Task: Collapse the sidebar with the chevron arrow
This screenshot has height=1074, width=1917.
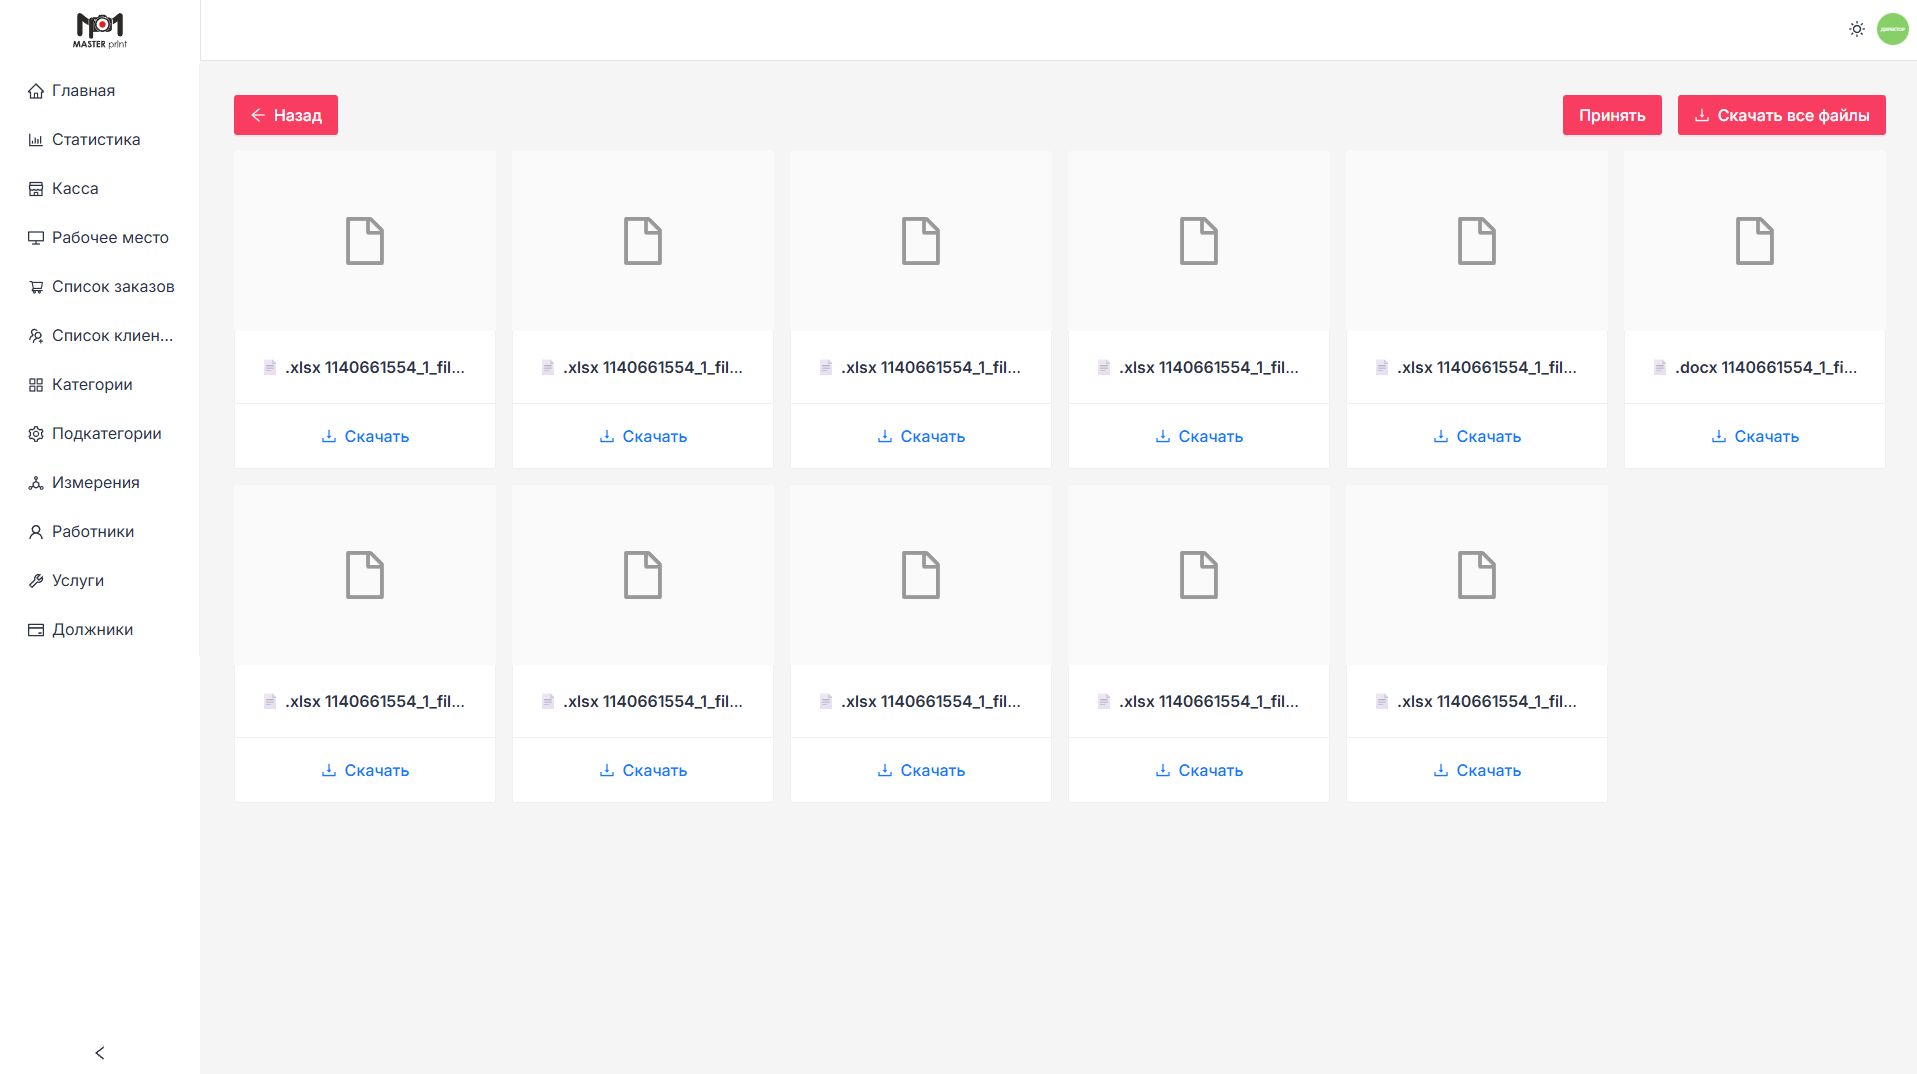Action: (99, 1052)
